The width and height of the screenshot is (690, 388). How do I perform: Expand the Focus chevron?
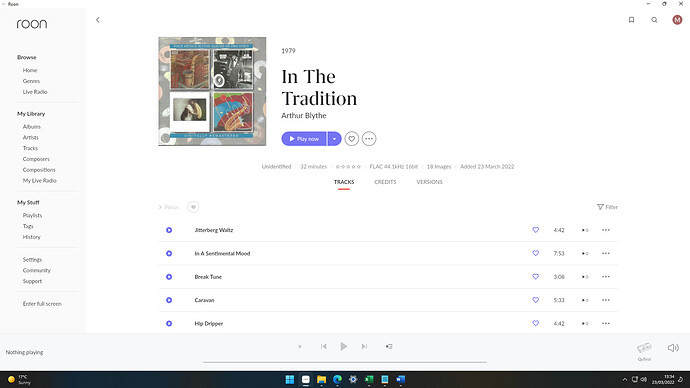tap(160, 207)
